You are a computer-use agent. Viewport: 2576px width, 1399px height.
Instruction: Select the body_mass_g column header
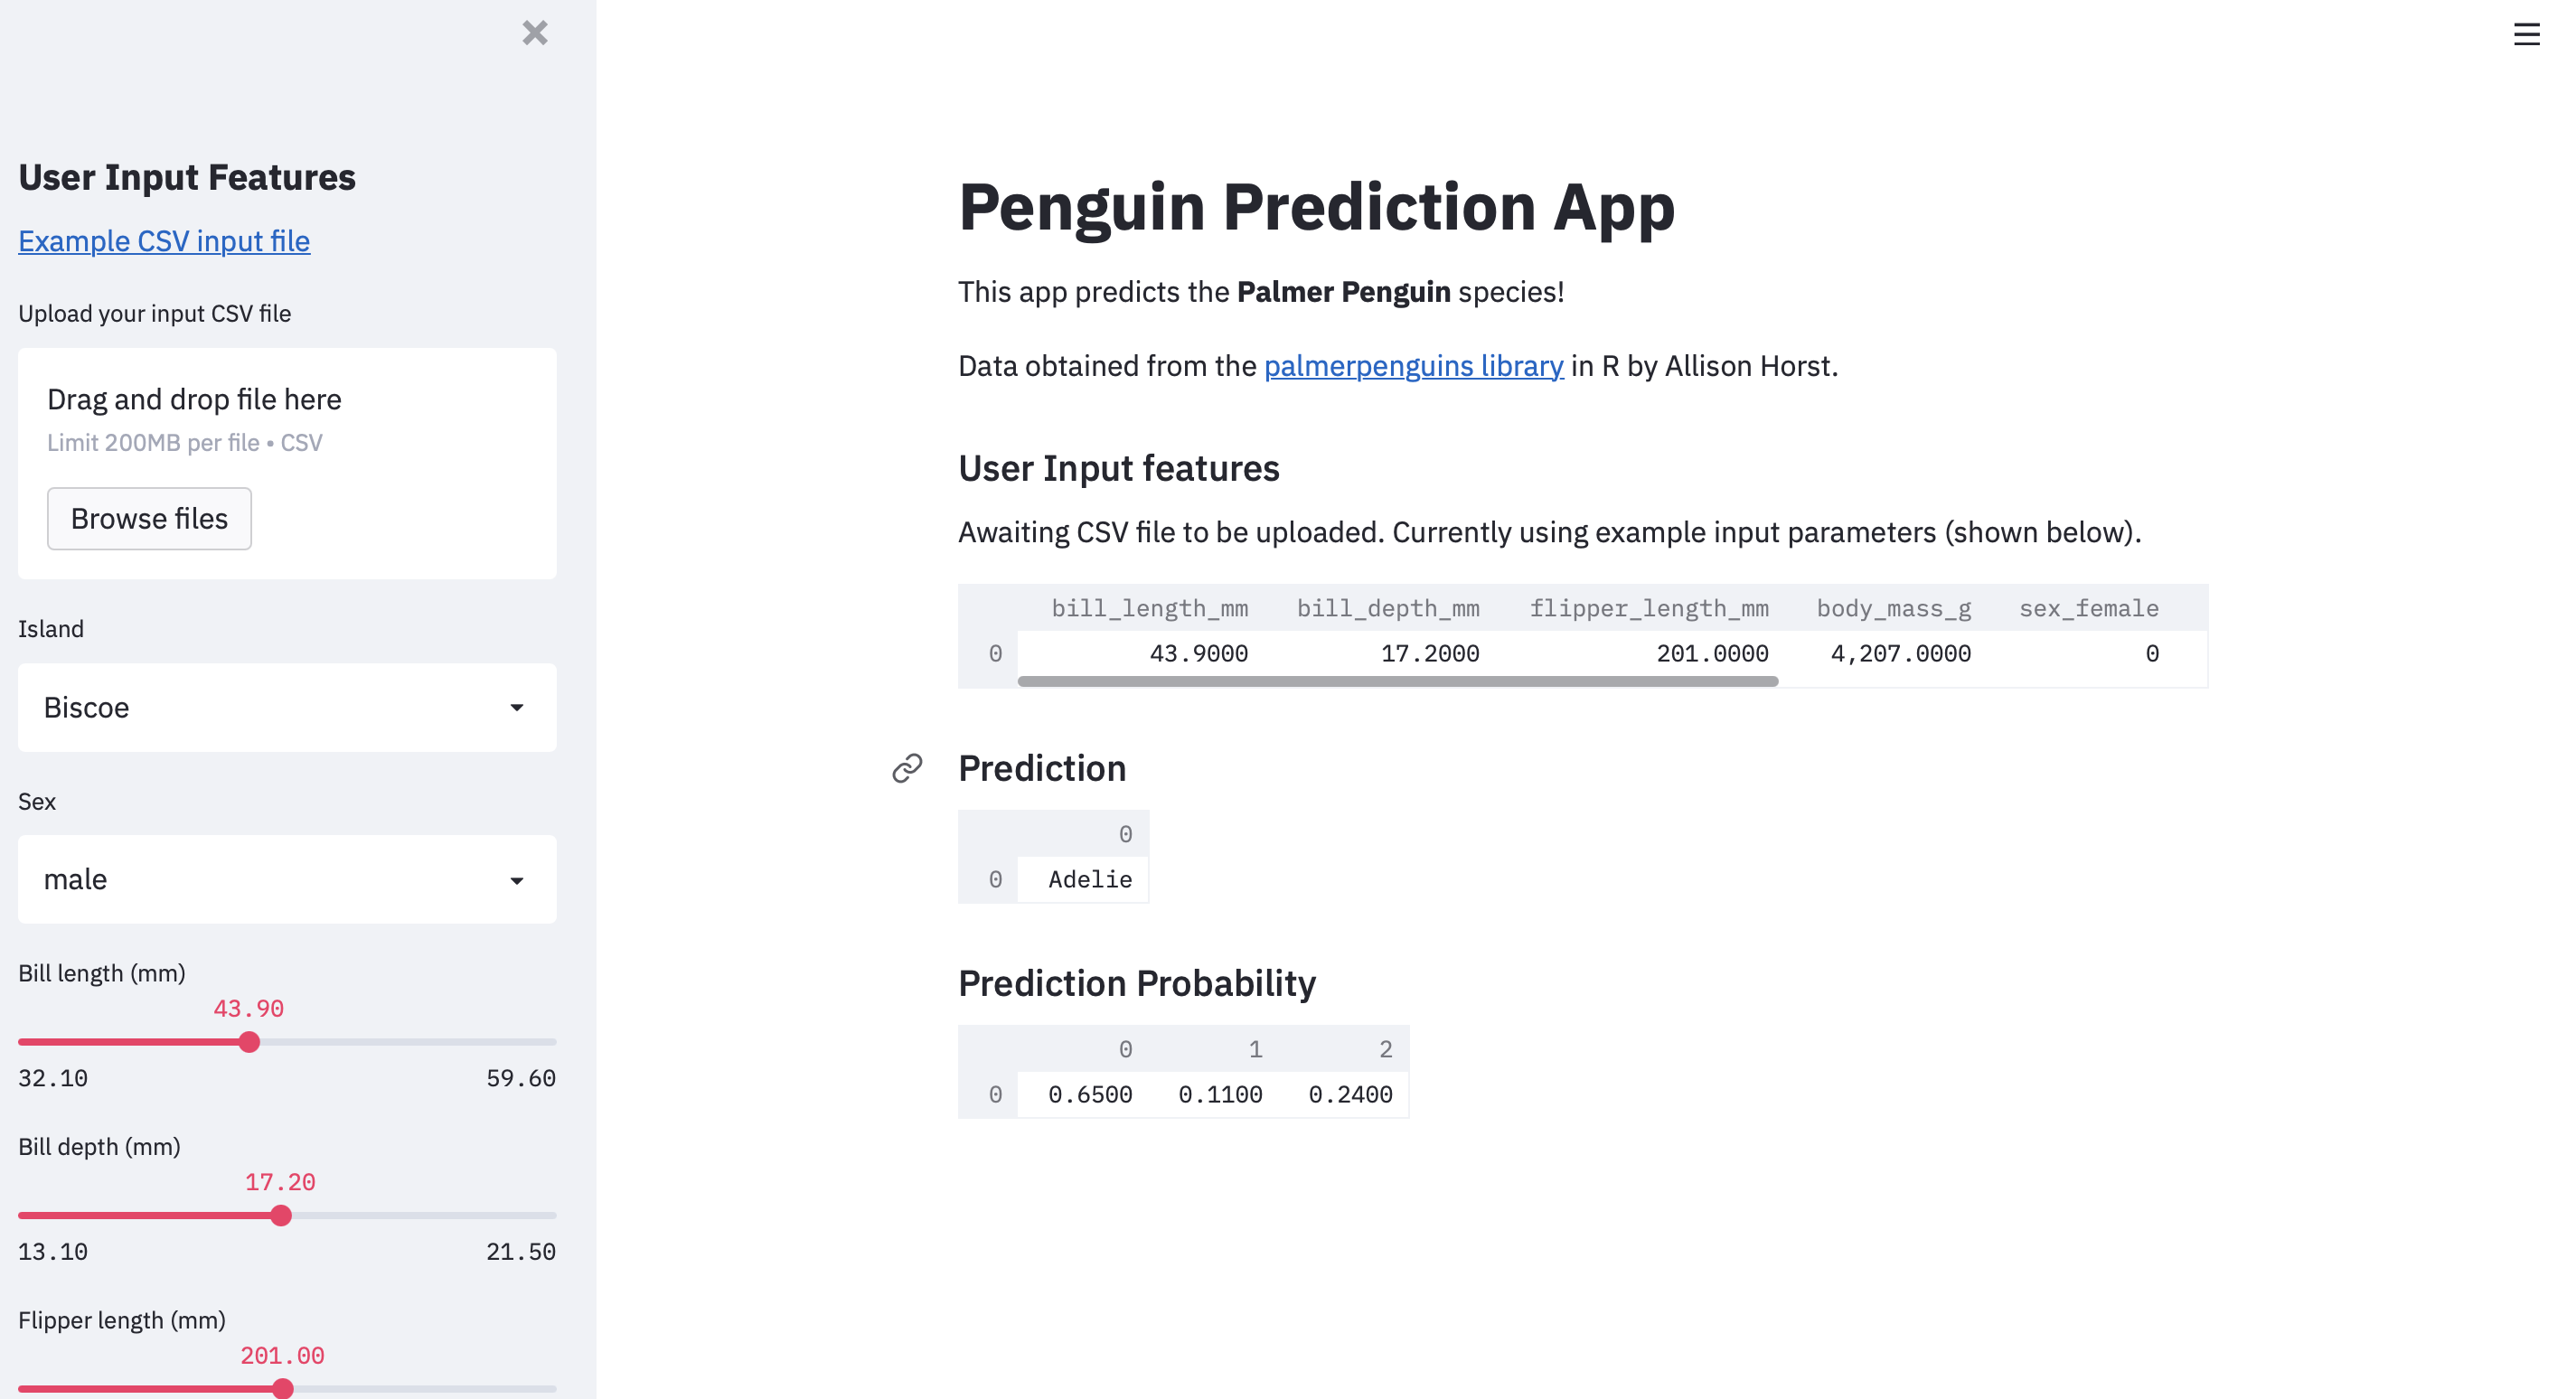pos(1893,608)
